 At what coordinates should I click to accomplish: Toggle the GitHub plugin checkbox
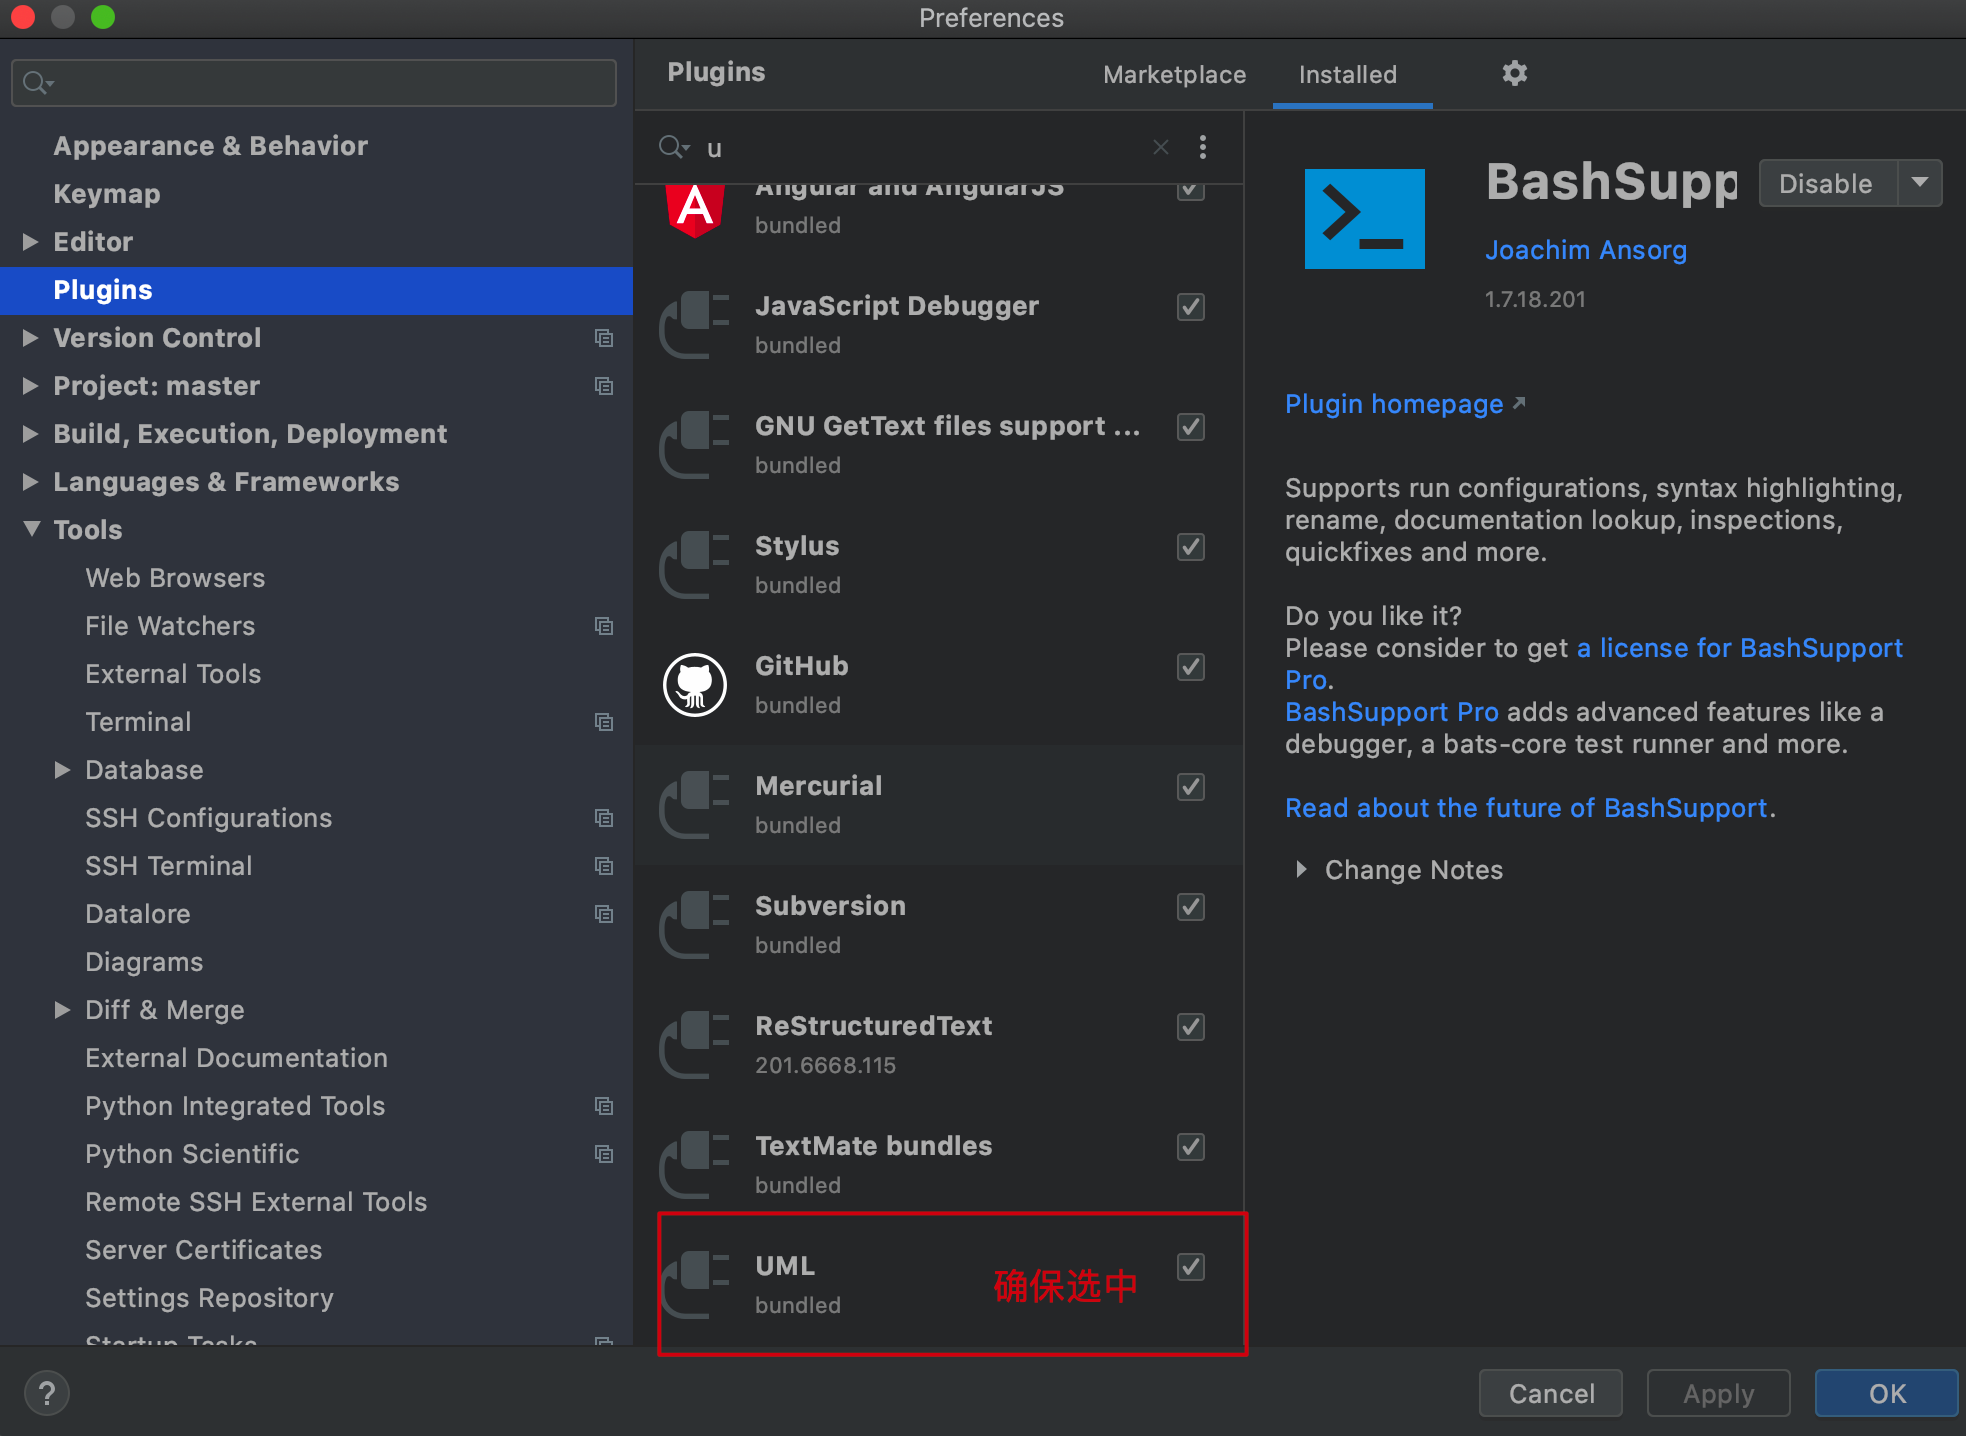[x=1190, y=667]
